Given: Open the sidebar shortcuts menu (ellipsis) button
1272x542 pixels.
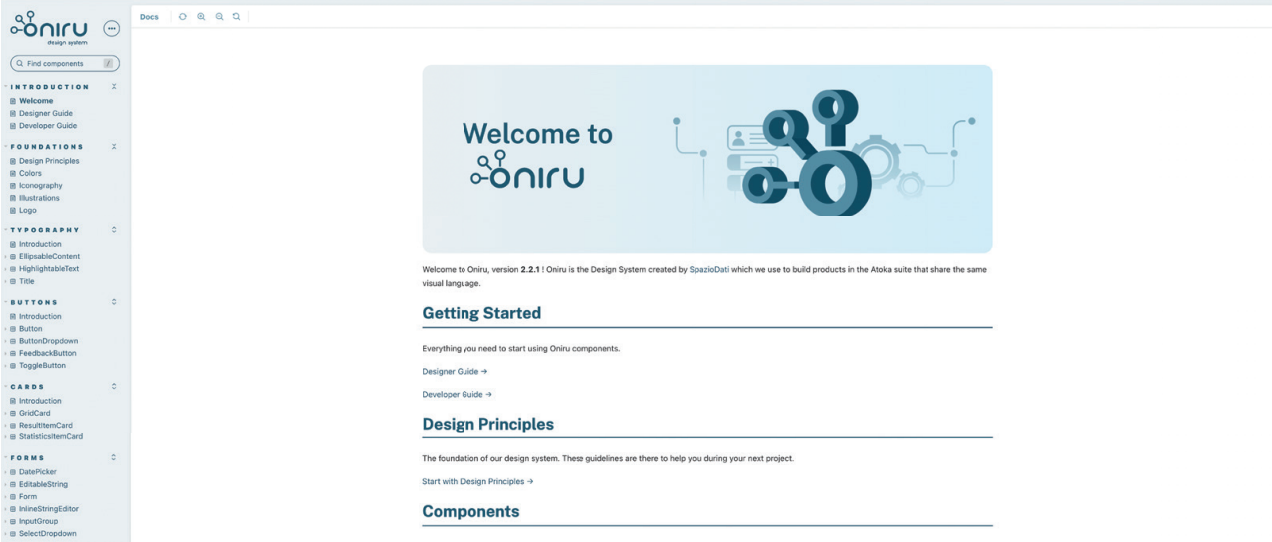Looking at the screenshot, I should coord(112,28).
